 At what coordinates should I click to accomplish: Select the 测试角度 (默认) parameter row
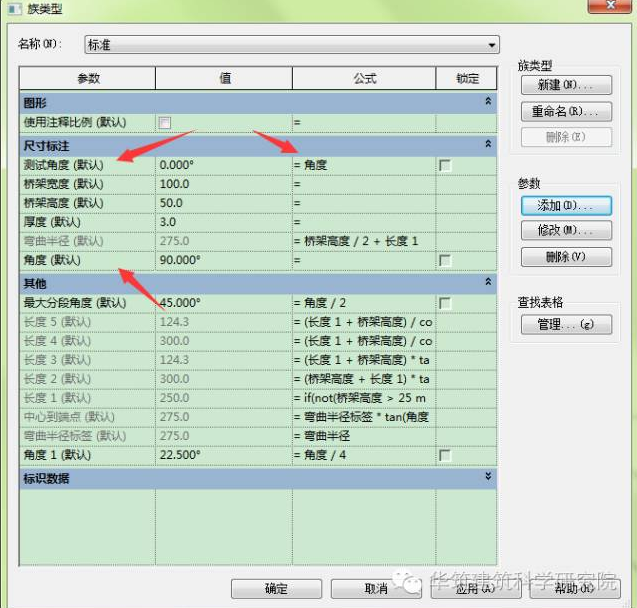click(x=87, y=165)
